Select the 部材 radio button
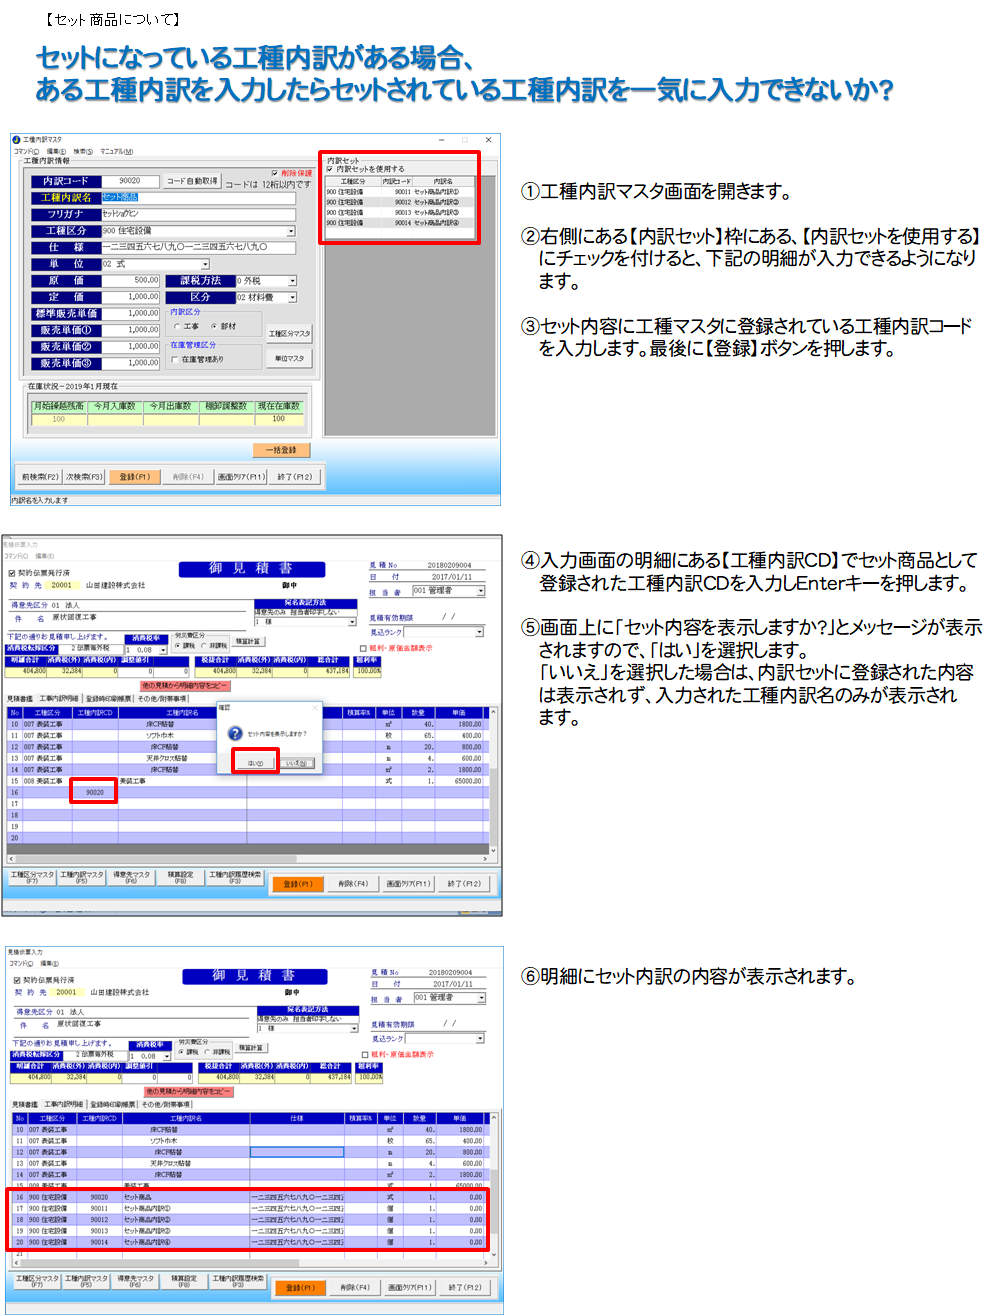 [214, 326]
